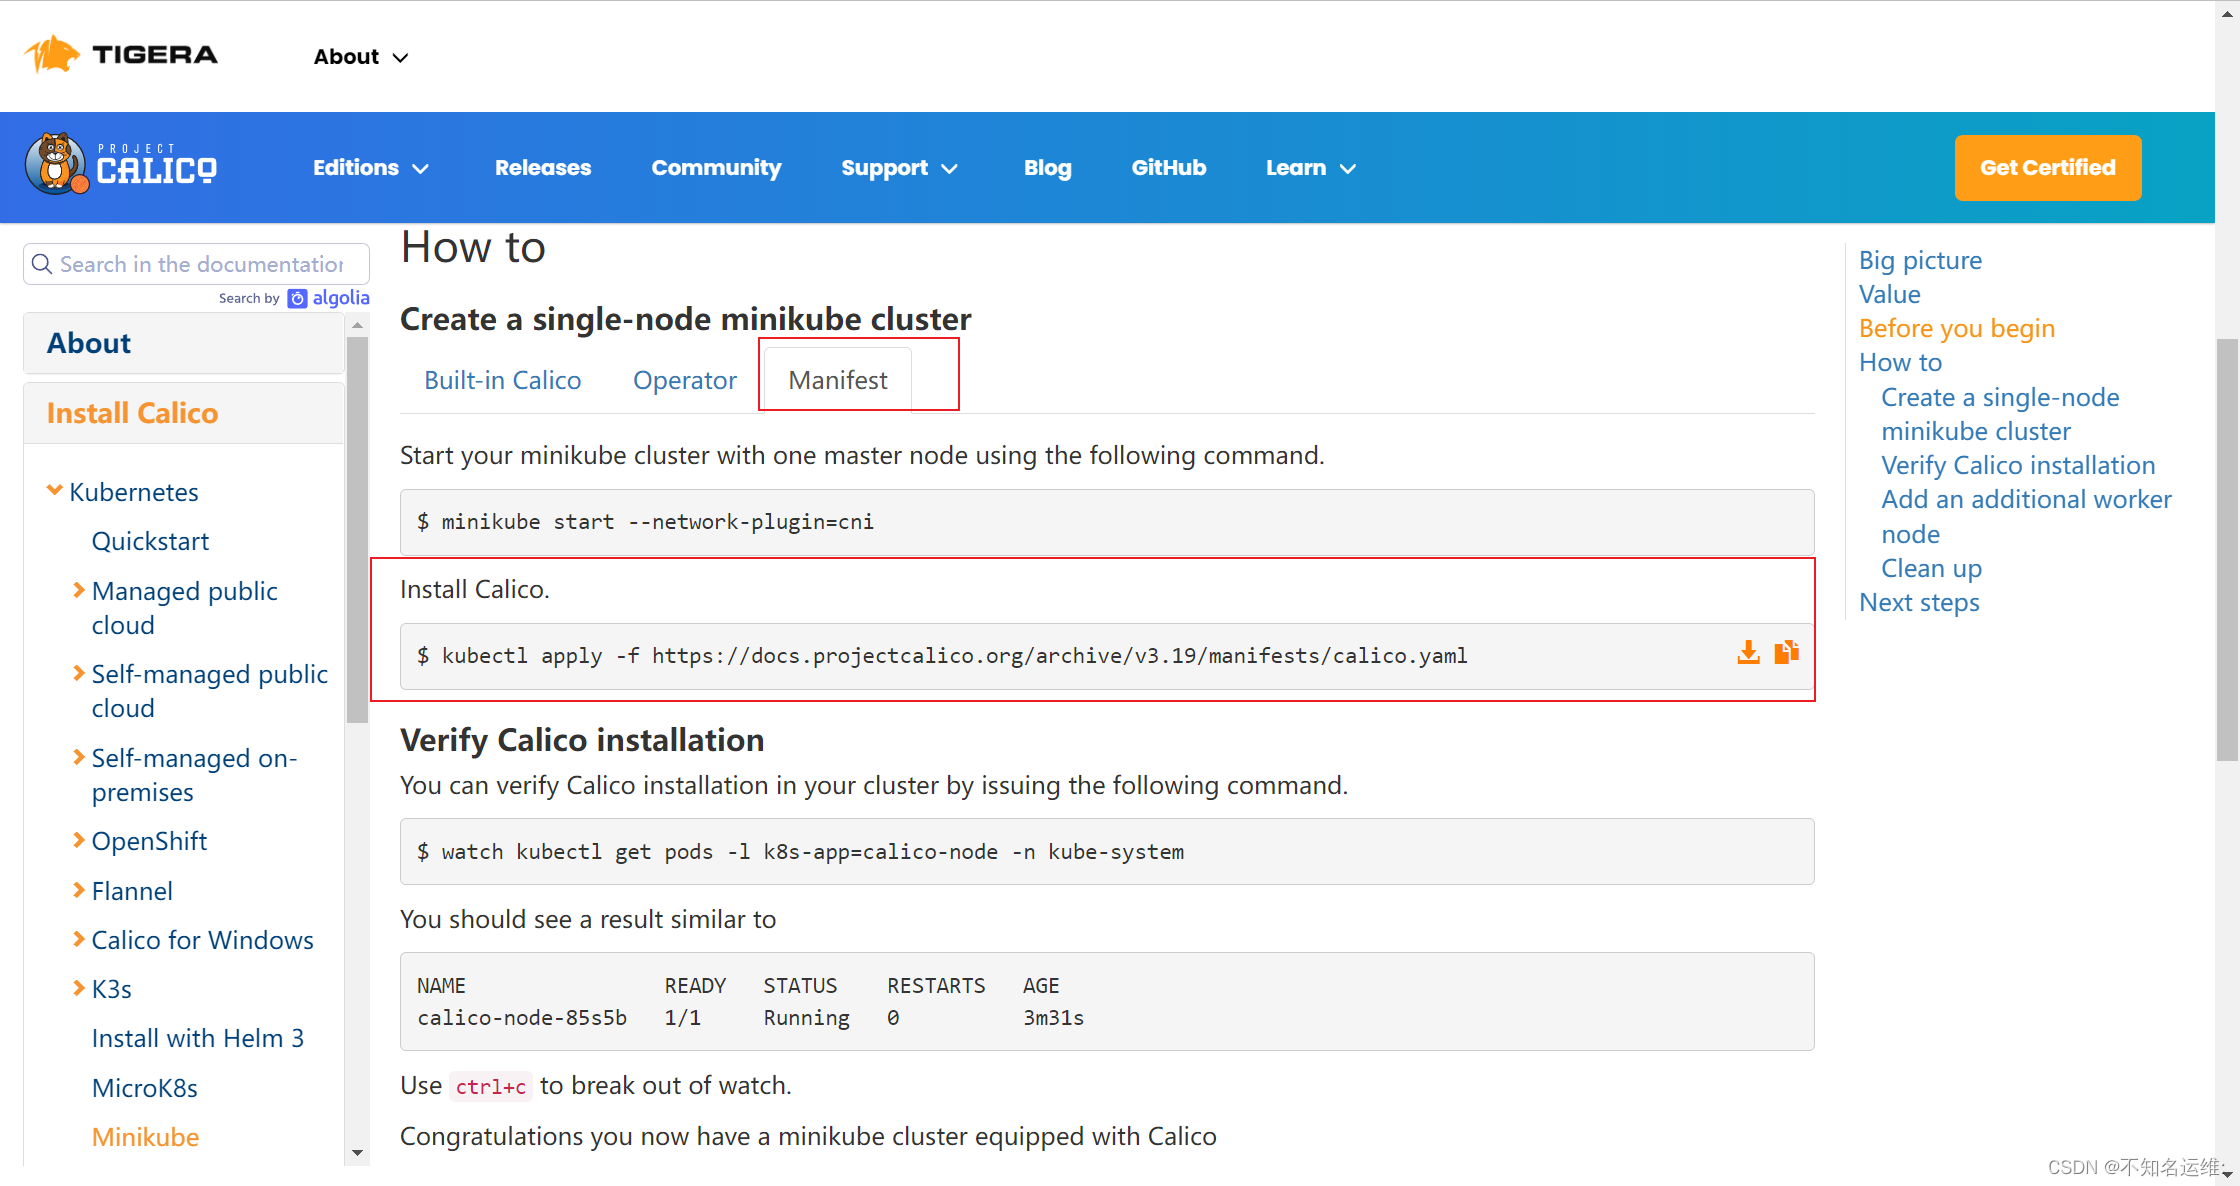Expand Self-managed public cloud section
Viewport: 2240px width, 1186px height.
(79, 673)
